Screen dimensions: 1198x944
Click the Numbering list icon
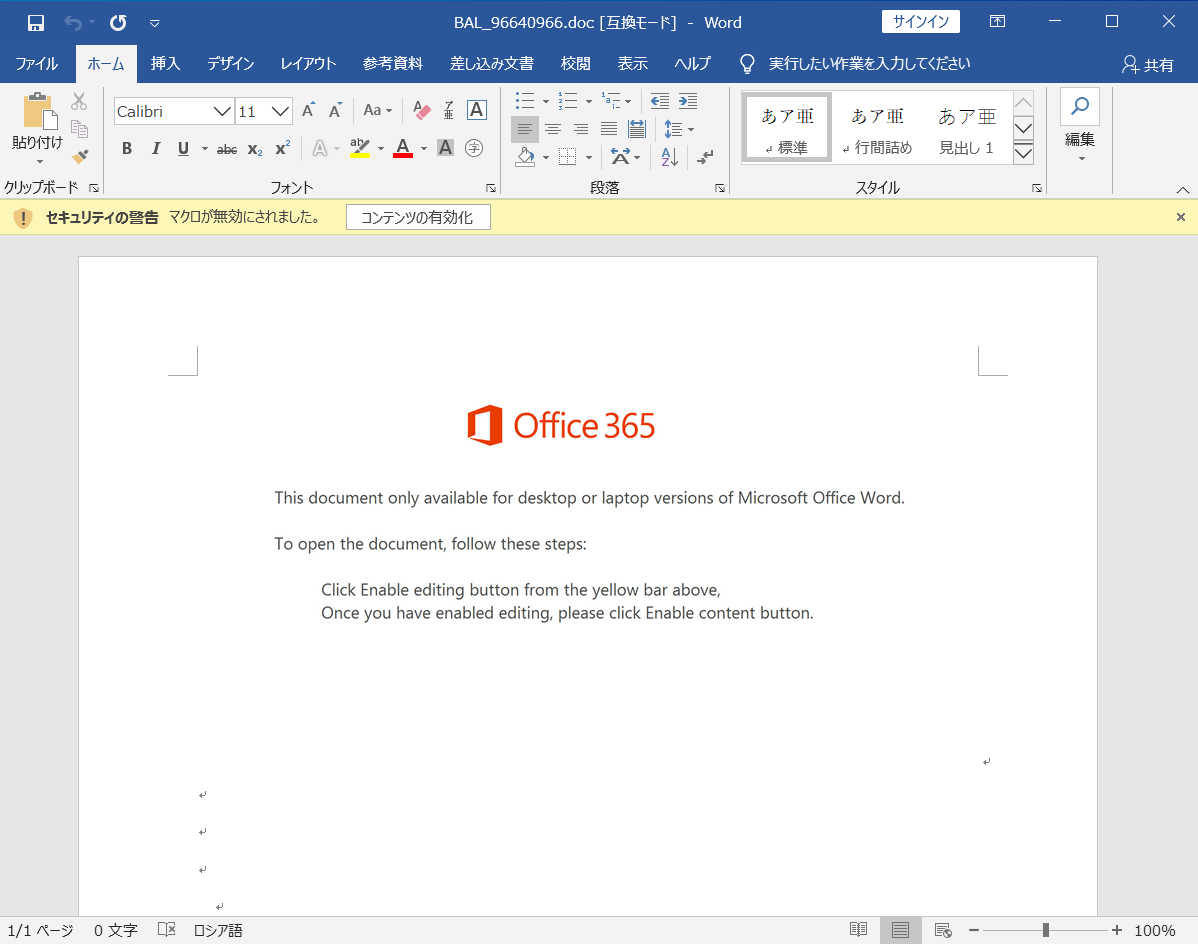568,100
